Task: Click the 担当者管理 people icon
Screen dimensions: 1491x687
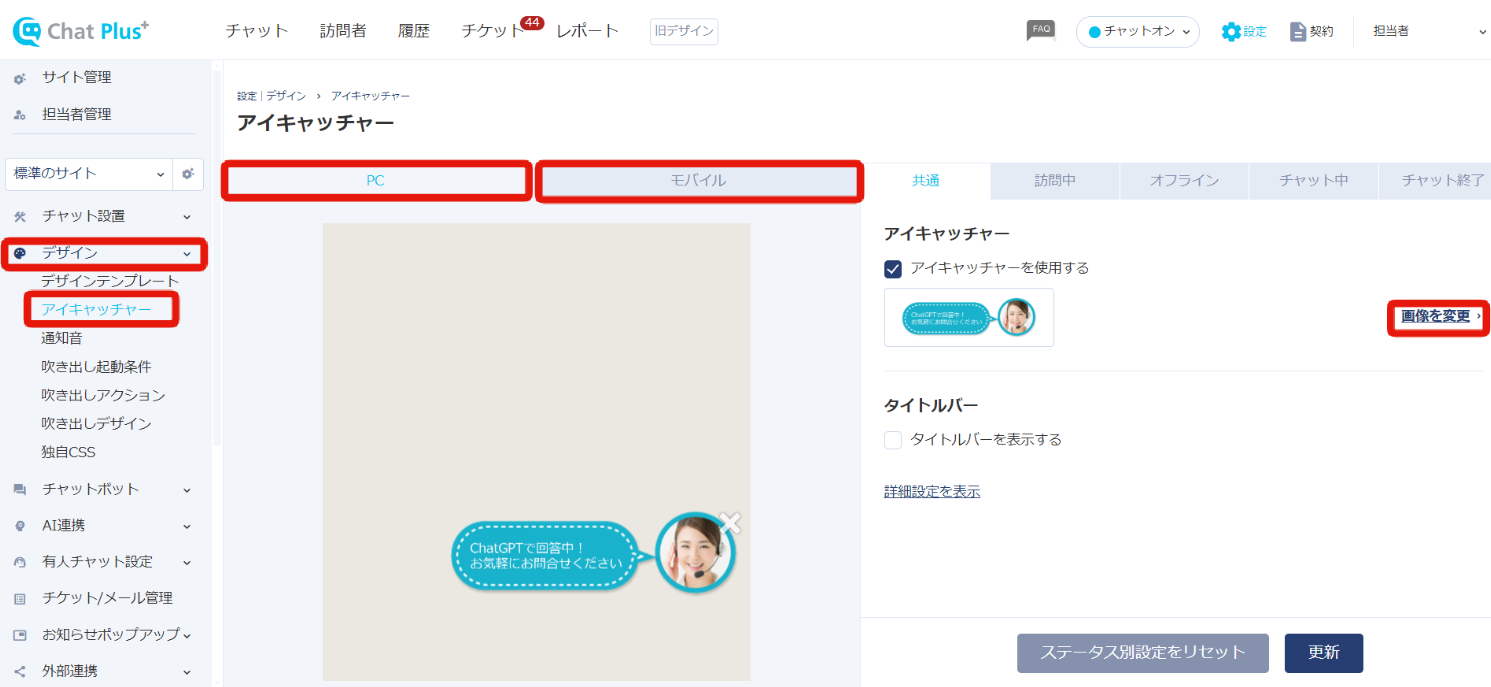Action: pos(20,115)
